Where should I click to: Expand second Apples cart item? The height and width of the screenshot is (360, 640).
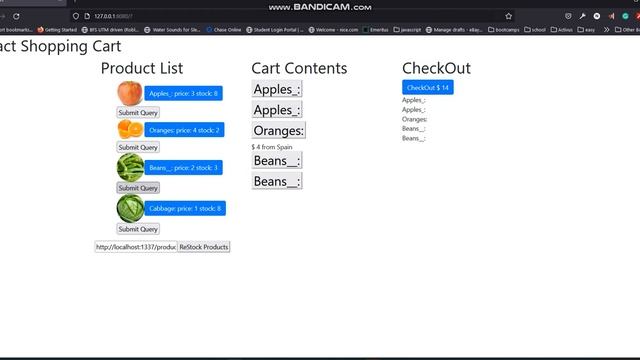[277, 110]
